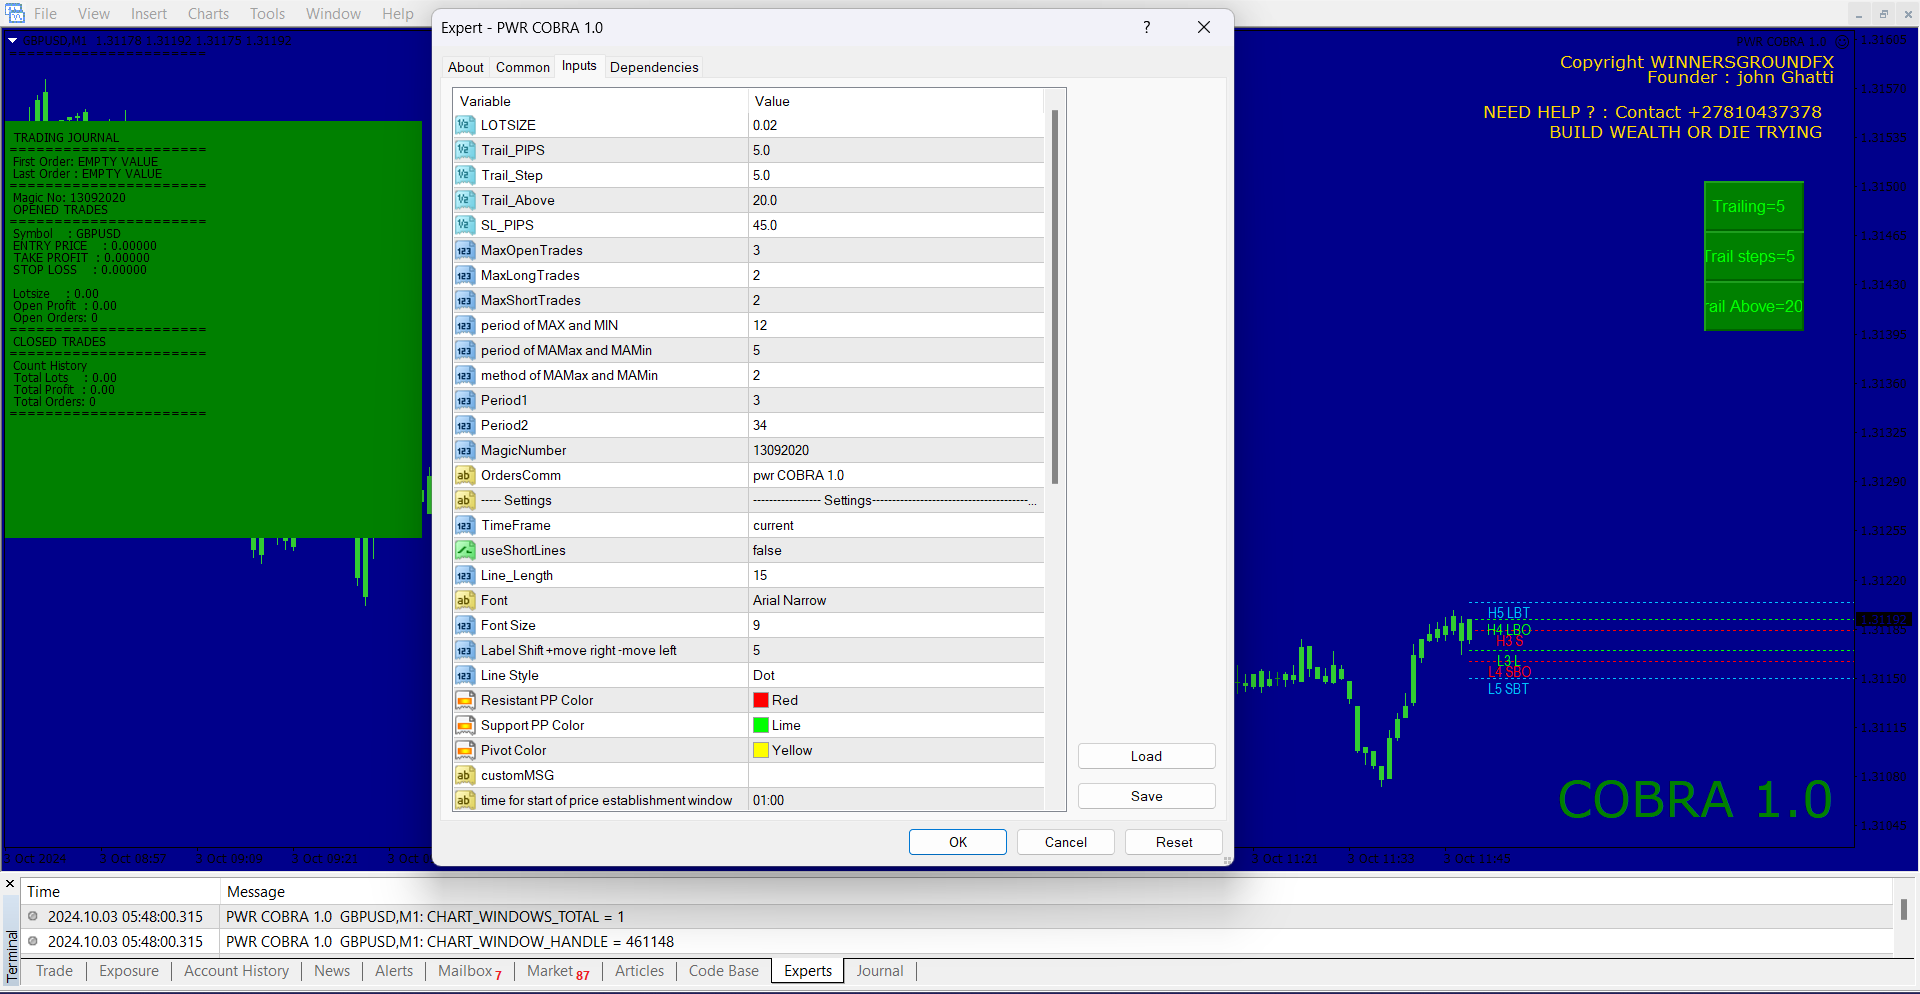This screenshot has height=994, width=1920.
Task: Switch to the Common tab
Action: 522,67
